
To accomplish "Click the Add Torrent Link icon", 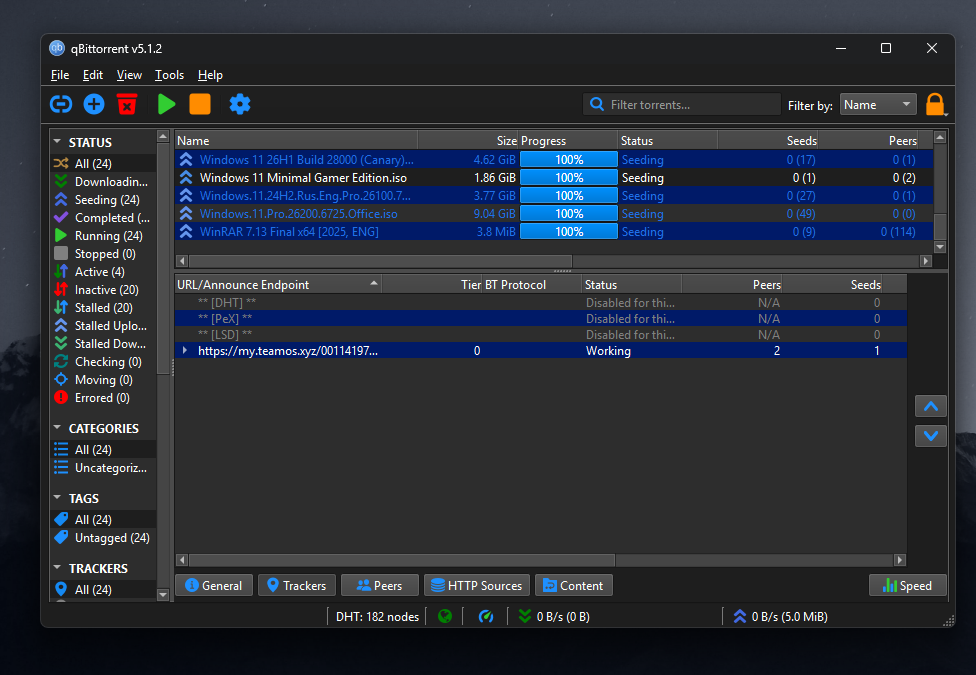I will click(x=61, y=104).
